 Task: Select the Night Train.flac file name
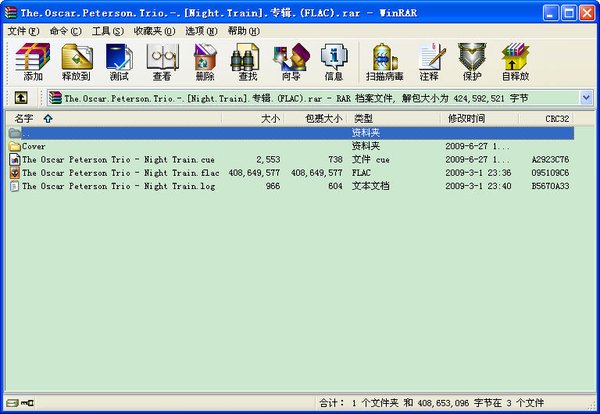[121, 173]
